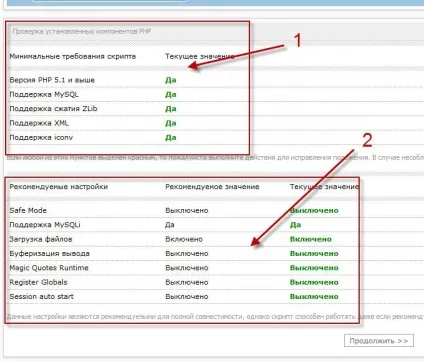
Task: Click the Рекомендуемое значение column header
Action: tap(212, 187)
